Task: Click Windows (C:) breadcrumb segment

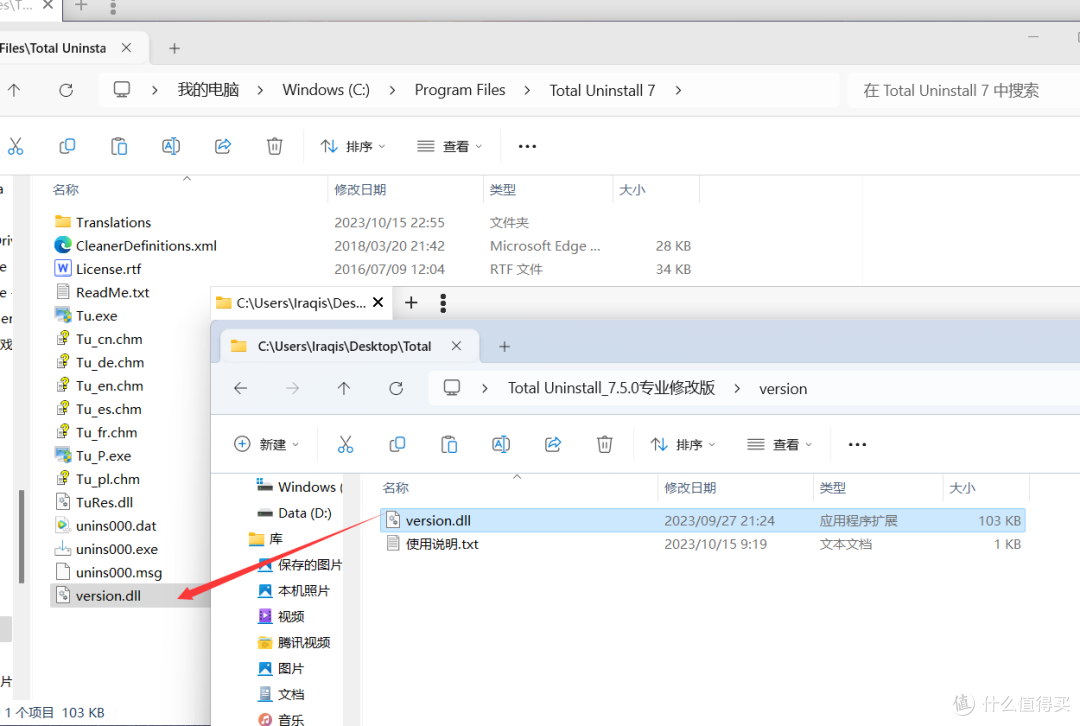Action: click(326, 90)
